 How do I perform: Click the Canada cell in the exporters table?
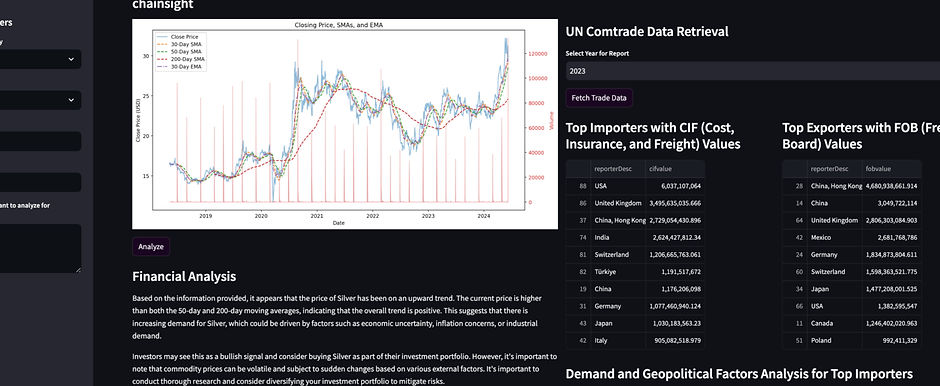(834, 323)
